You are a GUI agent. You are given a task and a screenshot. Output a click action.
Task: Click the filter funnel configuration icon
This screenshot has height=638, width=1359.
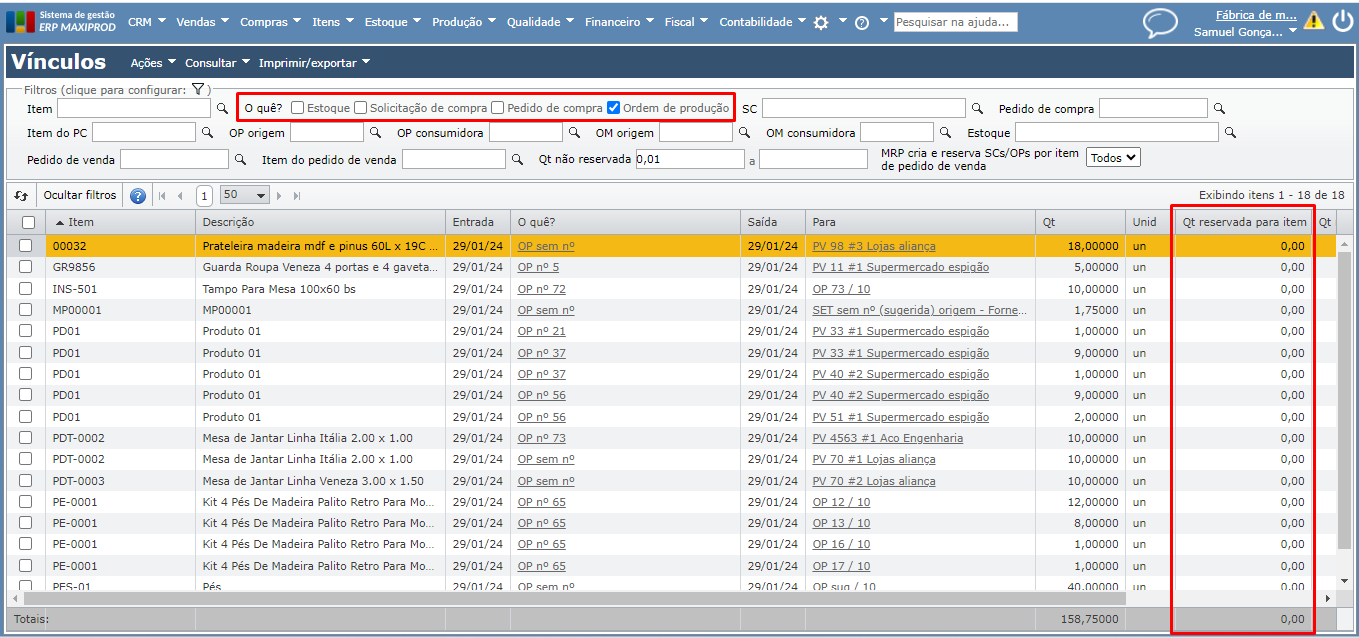tap(198, 89)
